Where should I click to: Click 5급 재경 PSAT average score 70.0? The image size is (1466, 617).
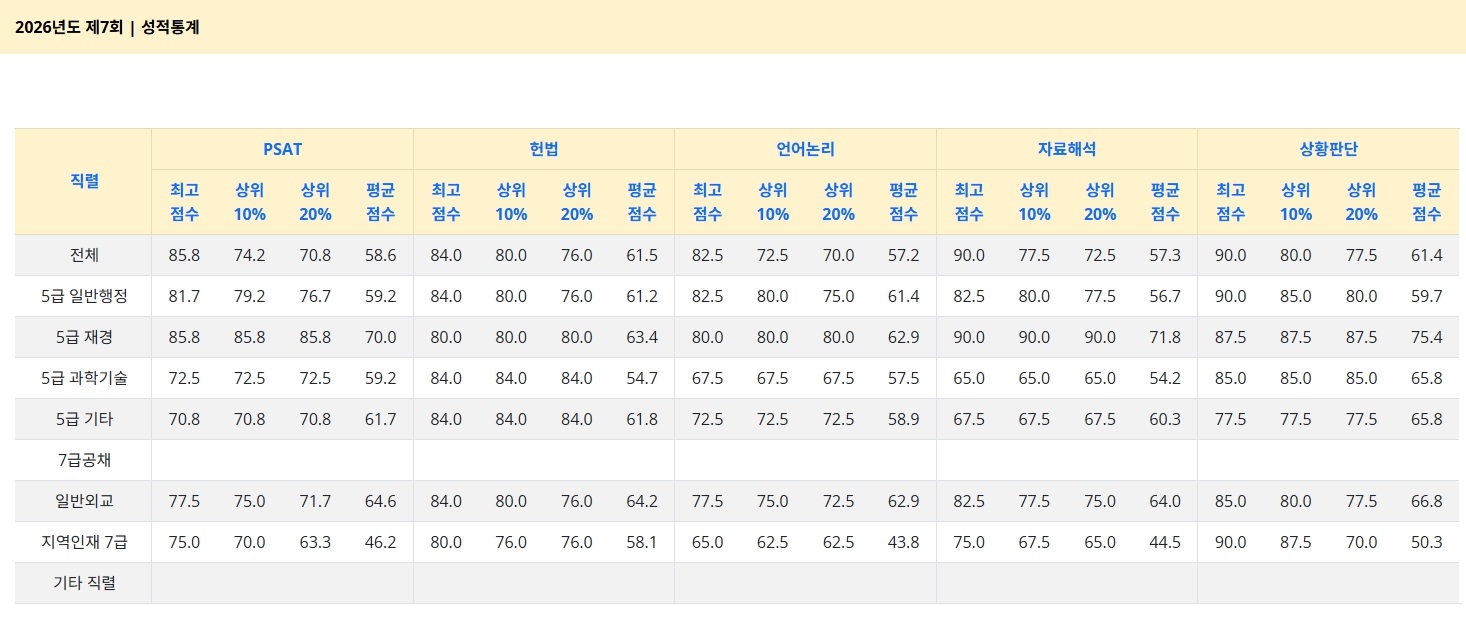pos(380,337)
